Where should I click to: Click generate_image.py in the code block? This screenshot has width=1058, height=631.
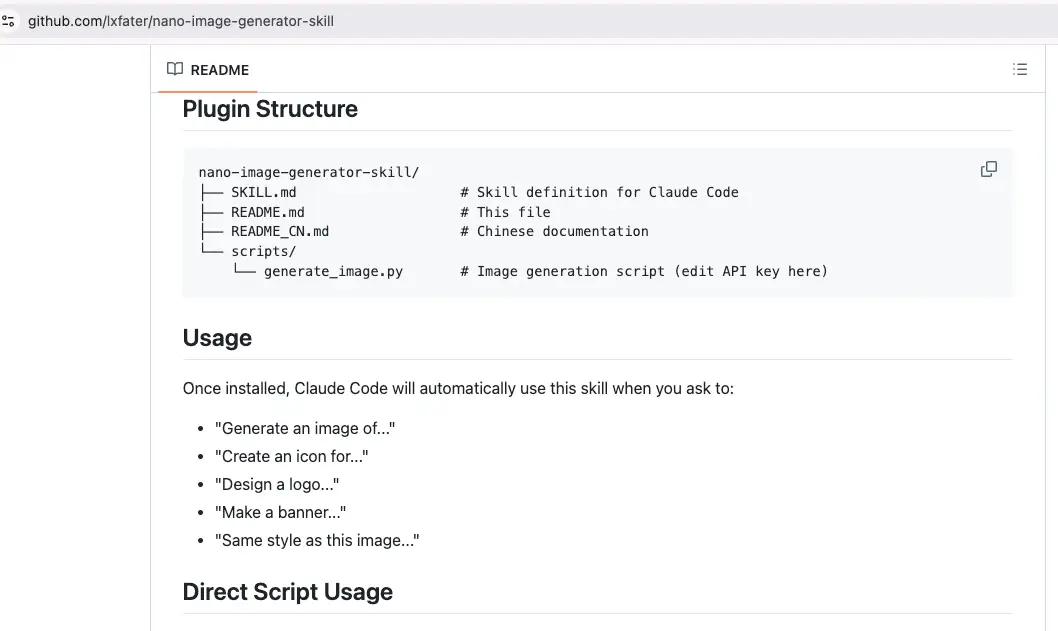tap(333, 271)
